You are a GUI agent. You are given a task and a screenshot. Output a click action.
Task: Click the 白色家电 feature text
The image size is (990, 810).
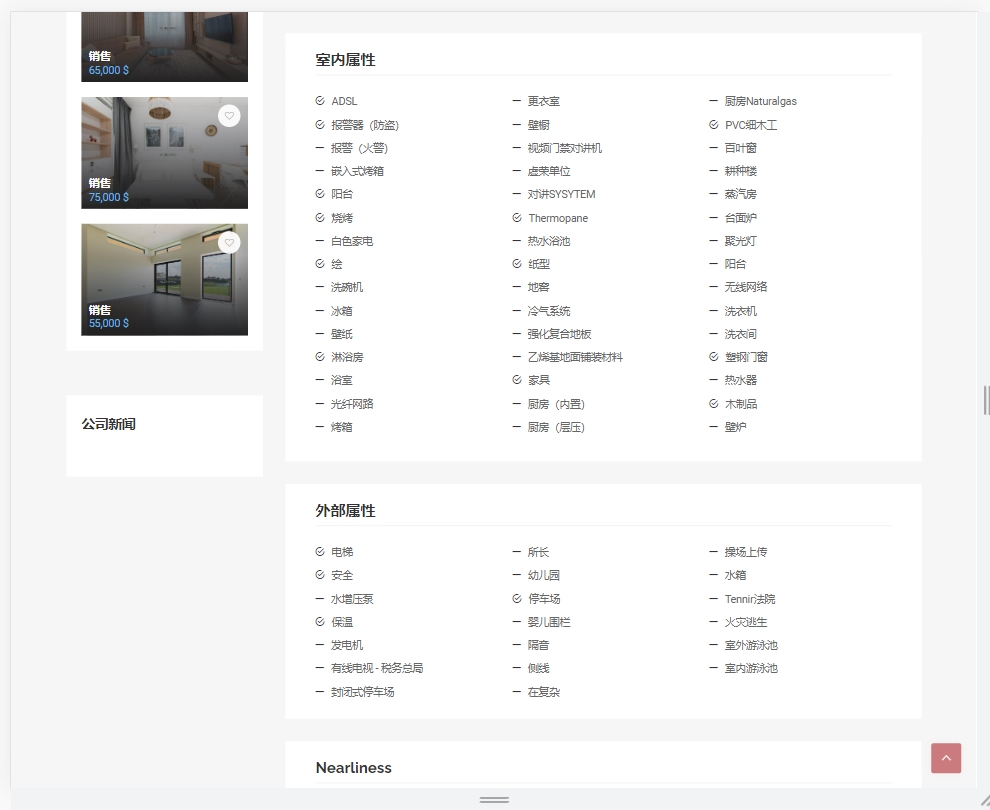pos(352,241)
